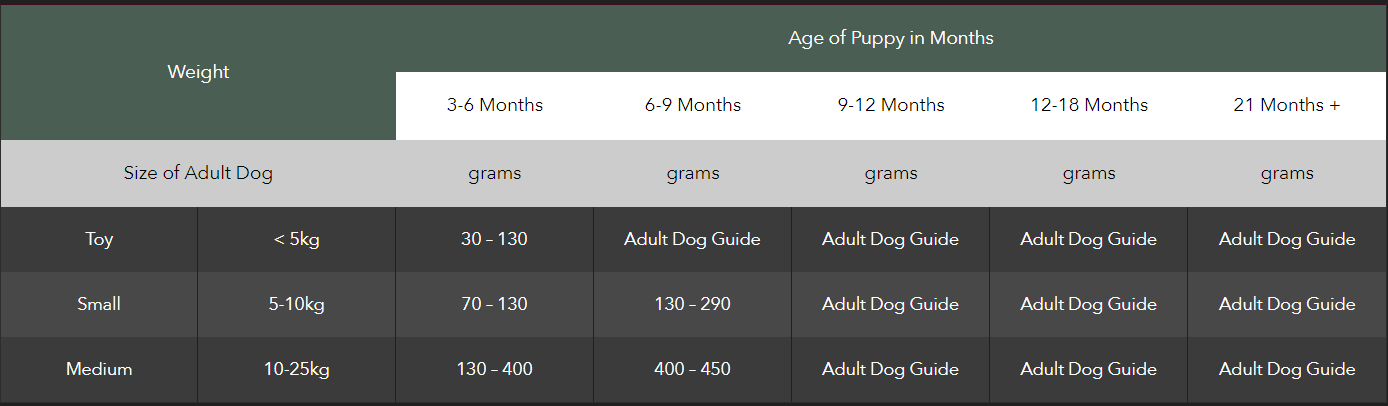
Task: Click Adult Dog Guide for Toy 6-9 Months
Action: pos(693,239)
